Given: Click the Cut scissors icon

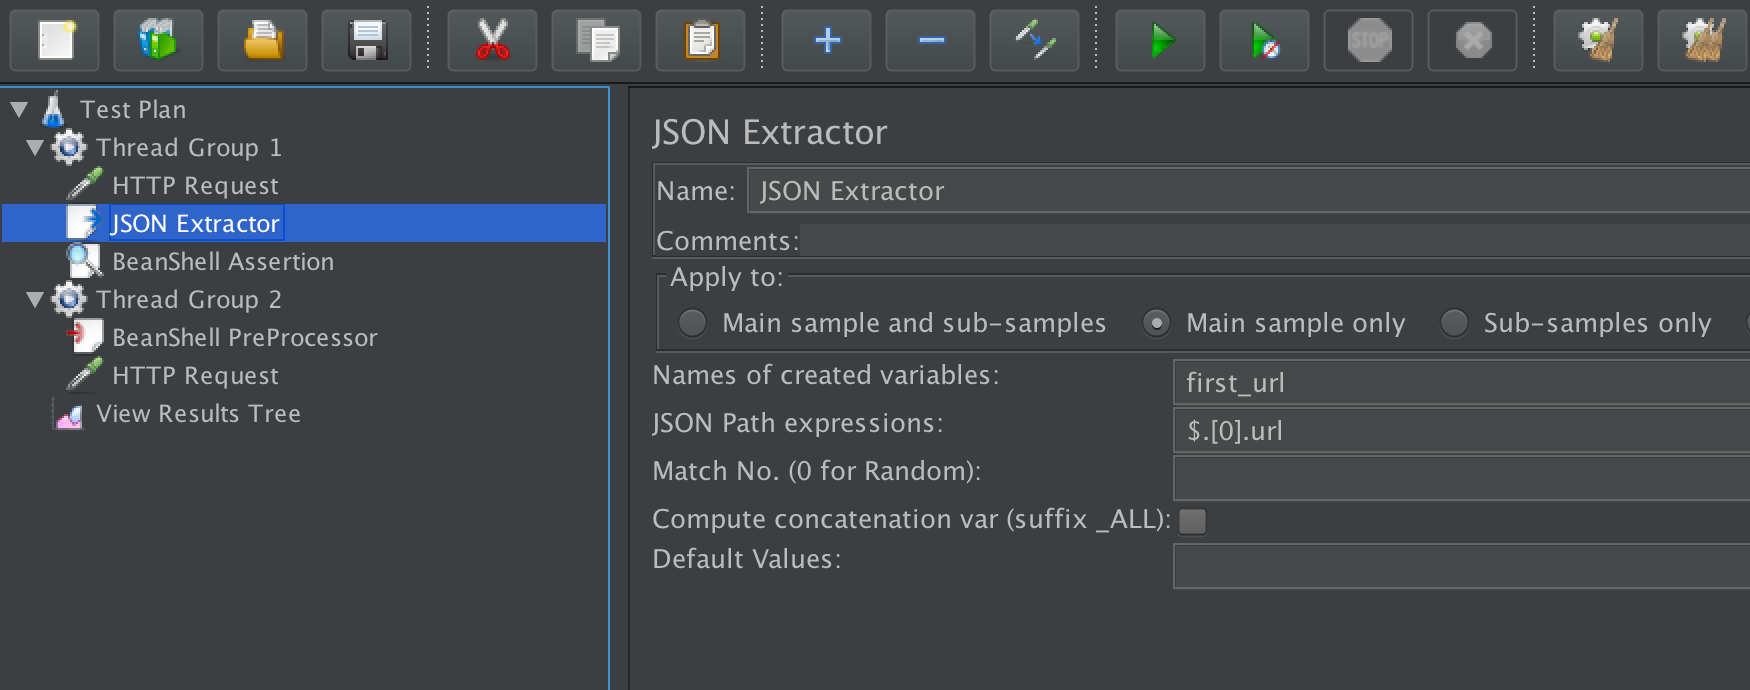Looking at the screenshot, I should tap(492, 41).
